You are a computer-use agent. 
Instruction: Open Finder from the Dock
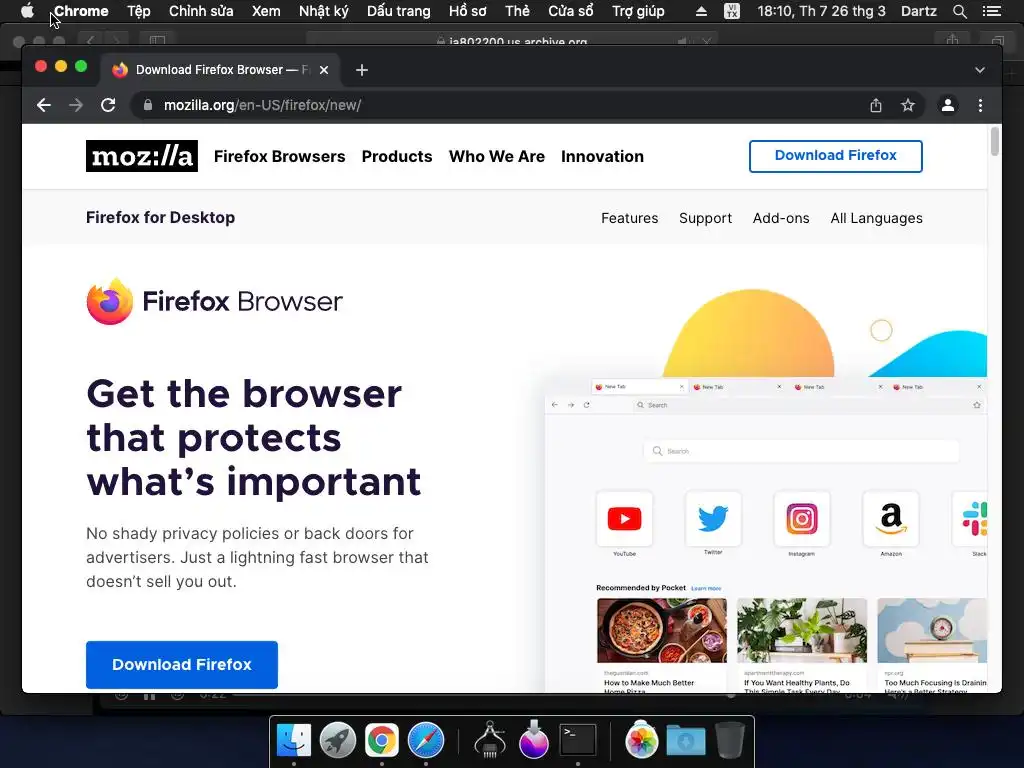click(x=294, y=740)
